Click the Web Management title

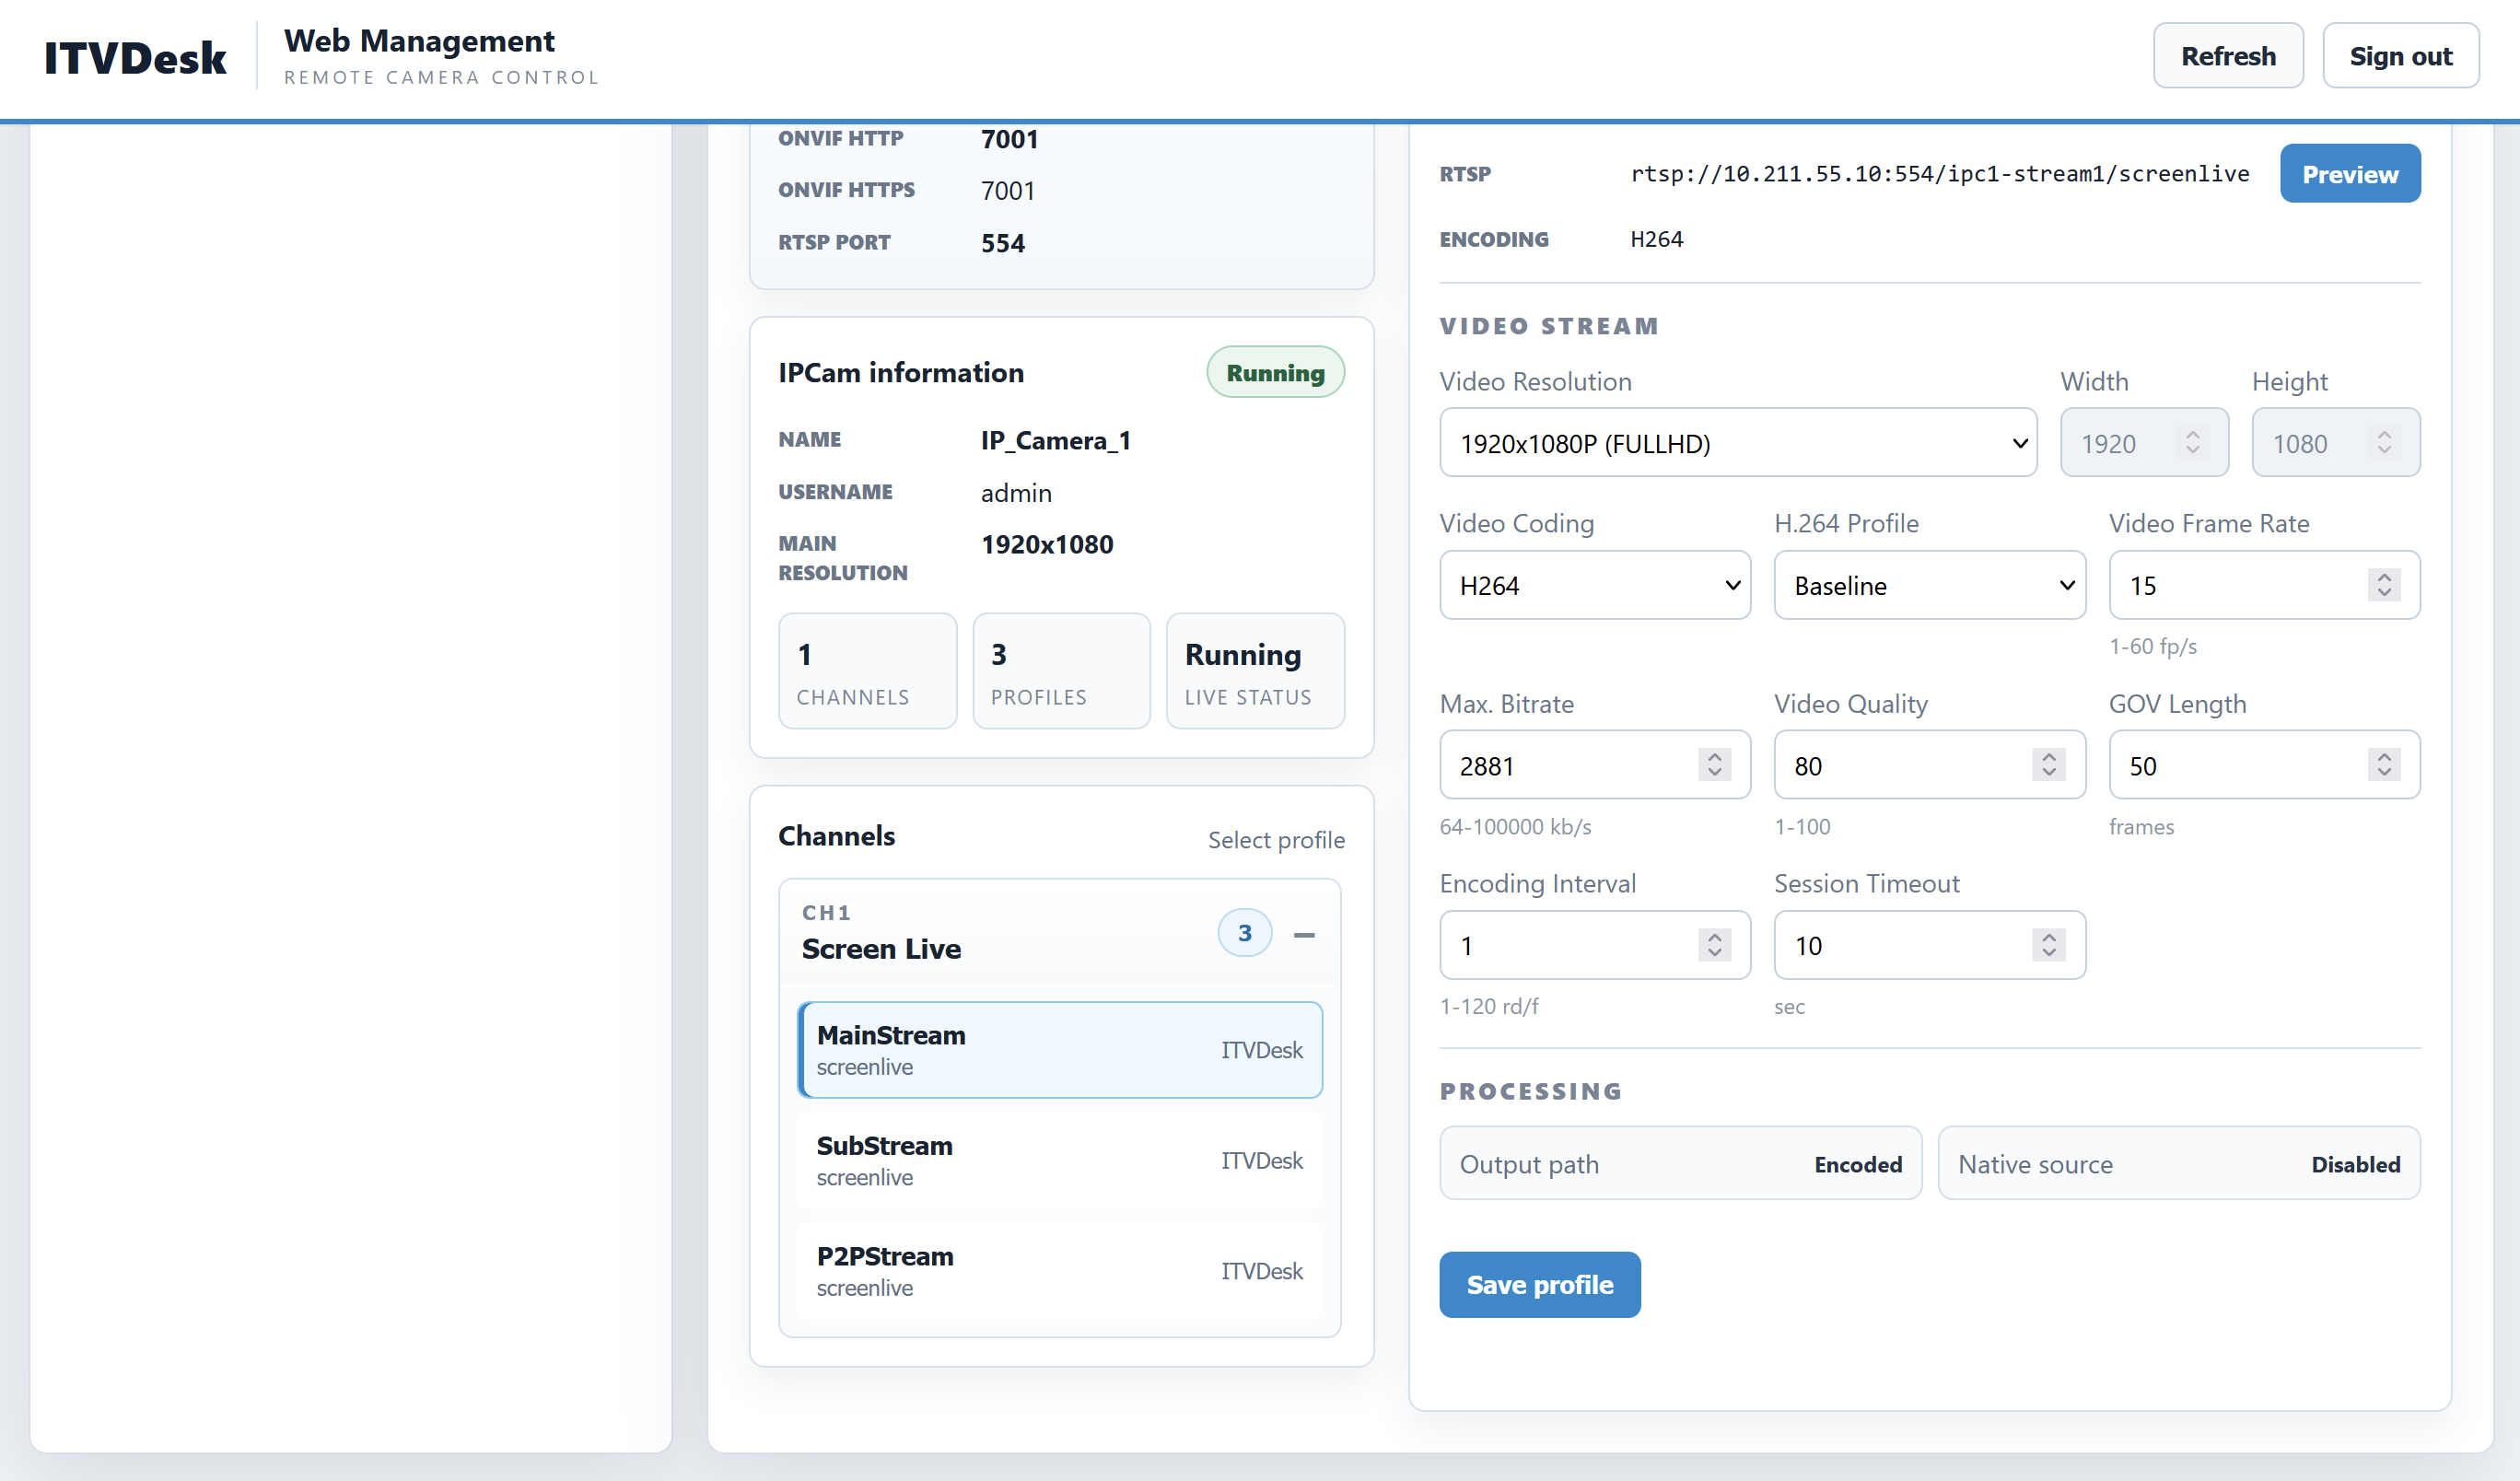click(x=419, y=41)
